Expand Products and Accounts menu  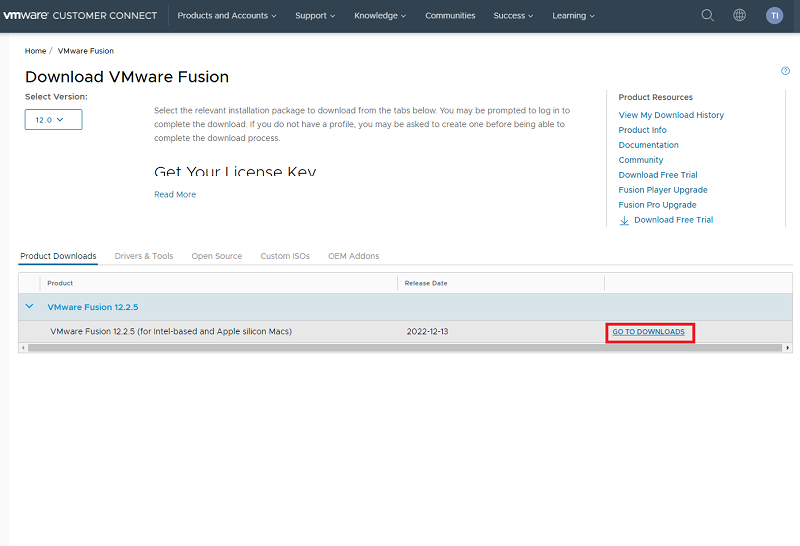tap(227, 15)
